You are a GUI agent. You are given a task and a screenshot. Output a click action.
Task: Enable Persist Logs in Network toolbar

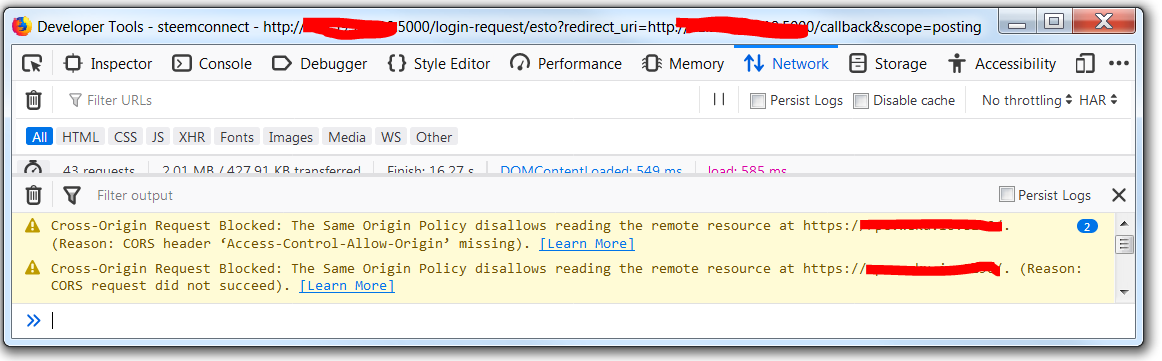point(757,101)
